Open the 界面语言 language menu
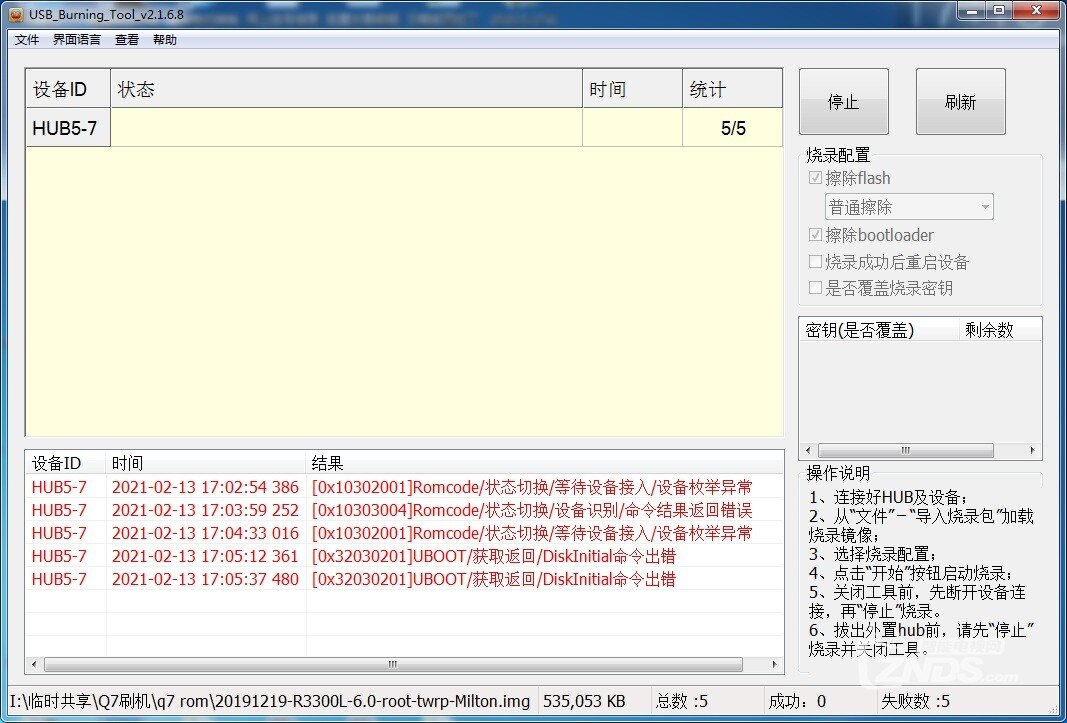The image size is (1067, 723). click(x=76, y=39)
